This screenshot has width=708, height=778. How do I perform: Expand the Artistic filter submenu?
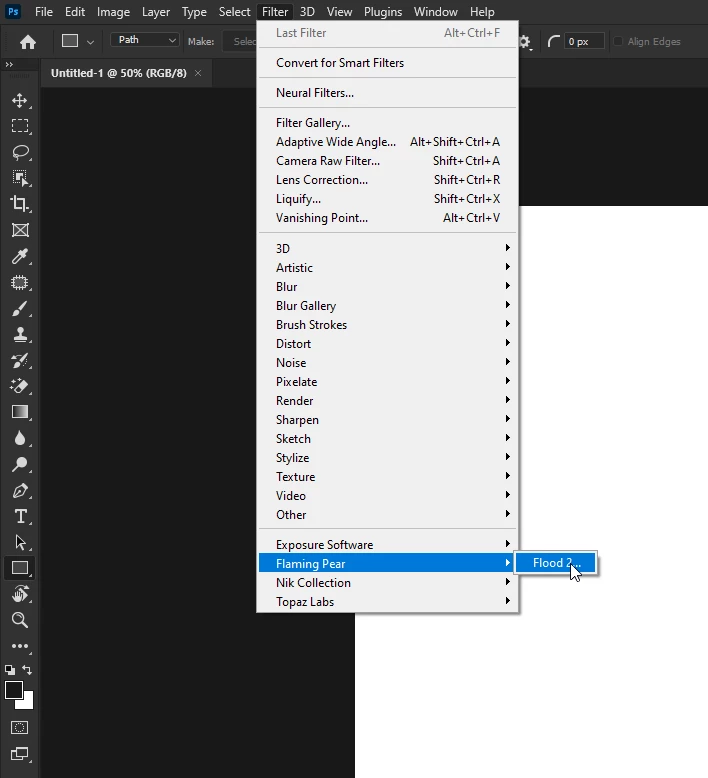(387, 267)
